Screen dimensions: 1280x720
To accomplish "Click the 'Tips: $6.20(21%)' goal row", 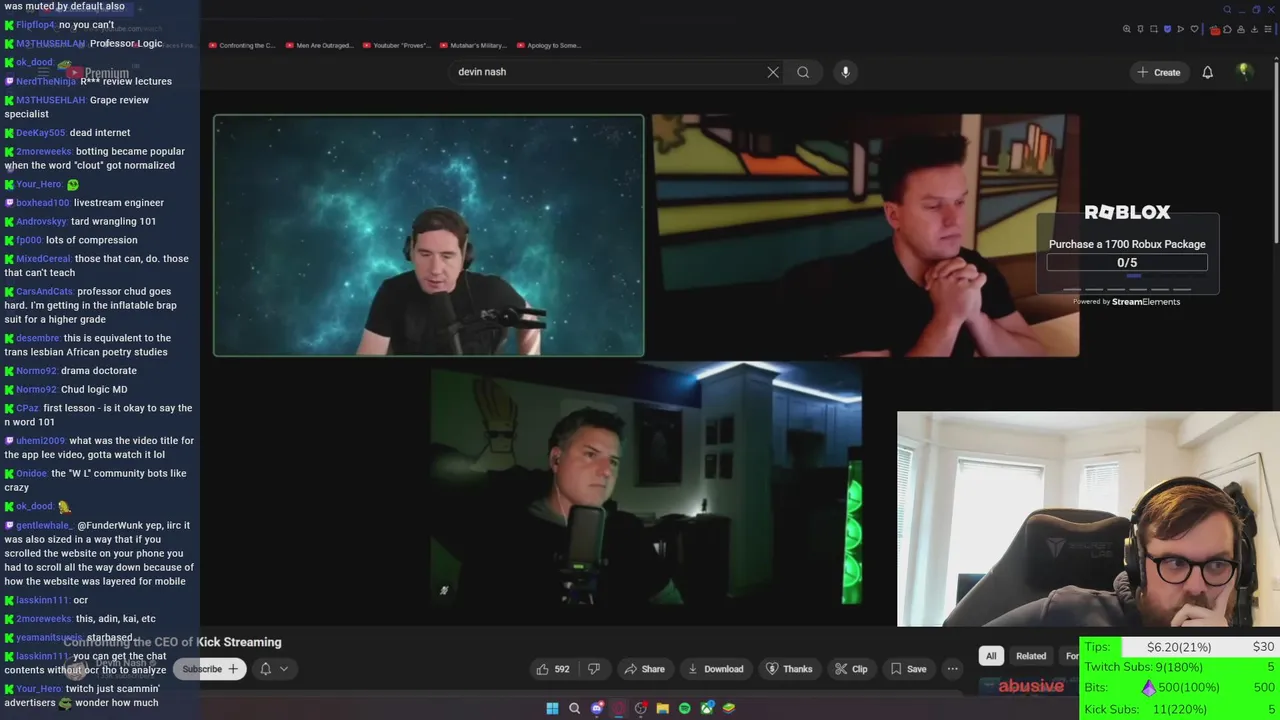I will coord(1180,647).
